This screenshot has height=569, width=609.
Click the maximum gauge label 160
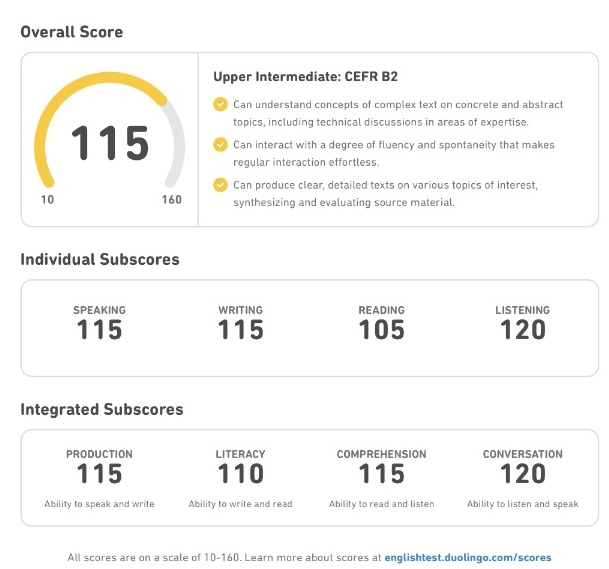tap(172, 200)
